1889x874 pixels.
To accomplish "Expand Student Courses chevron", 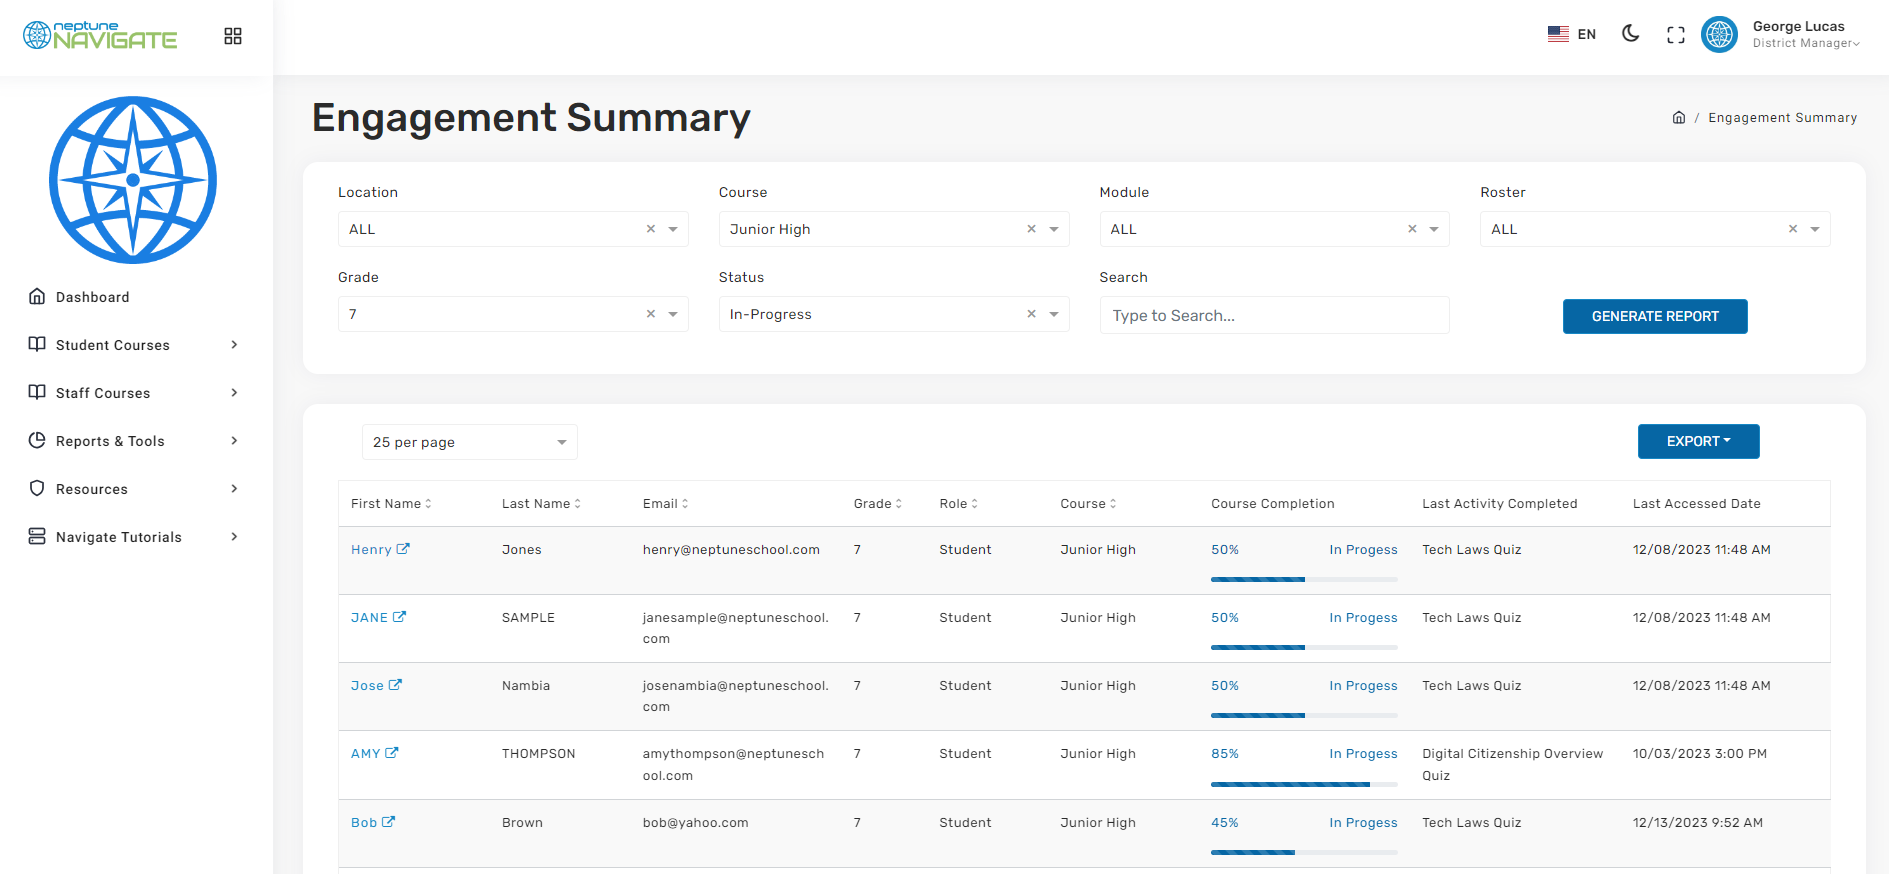I will [x=234, y=345].
